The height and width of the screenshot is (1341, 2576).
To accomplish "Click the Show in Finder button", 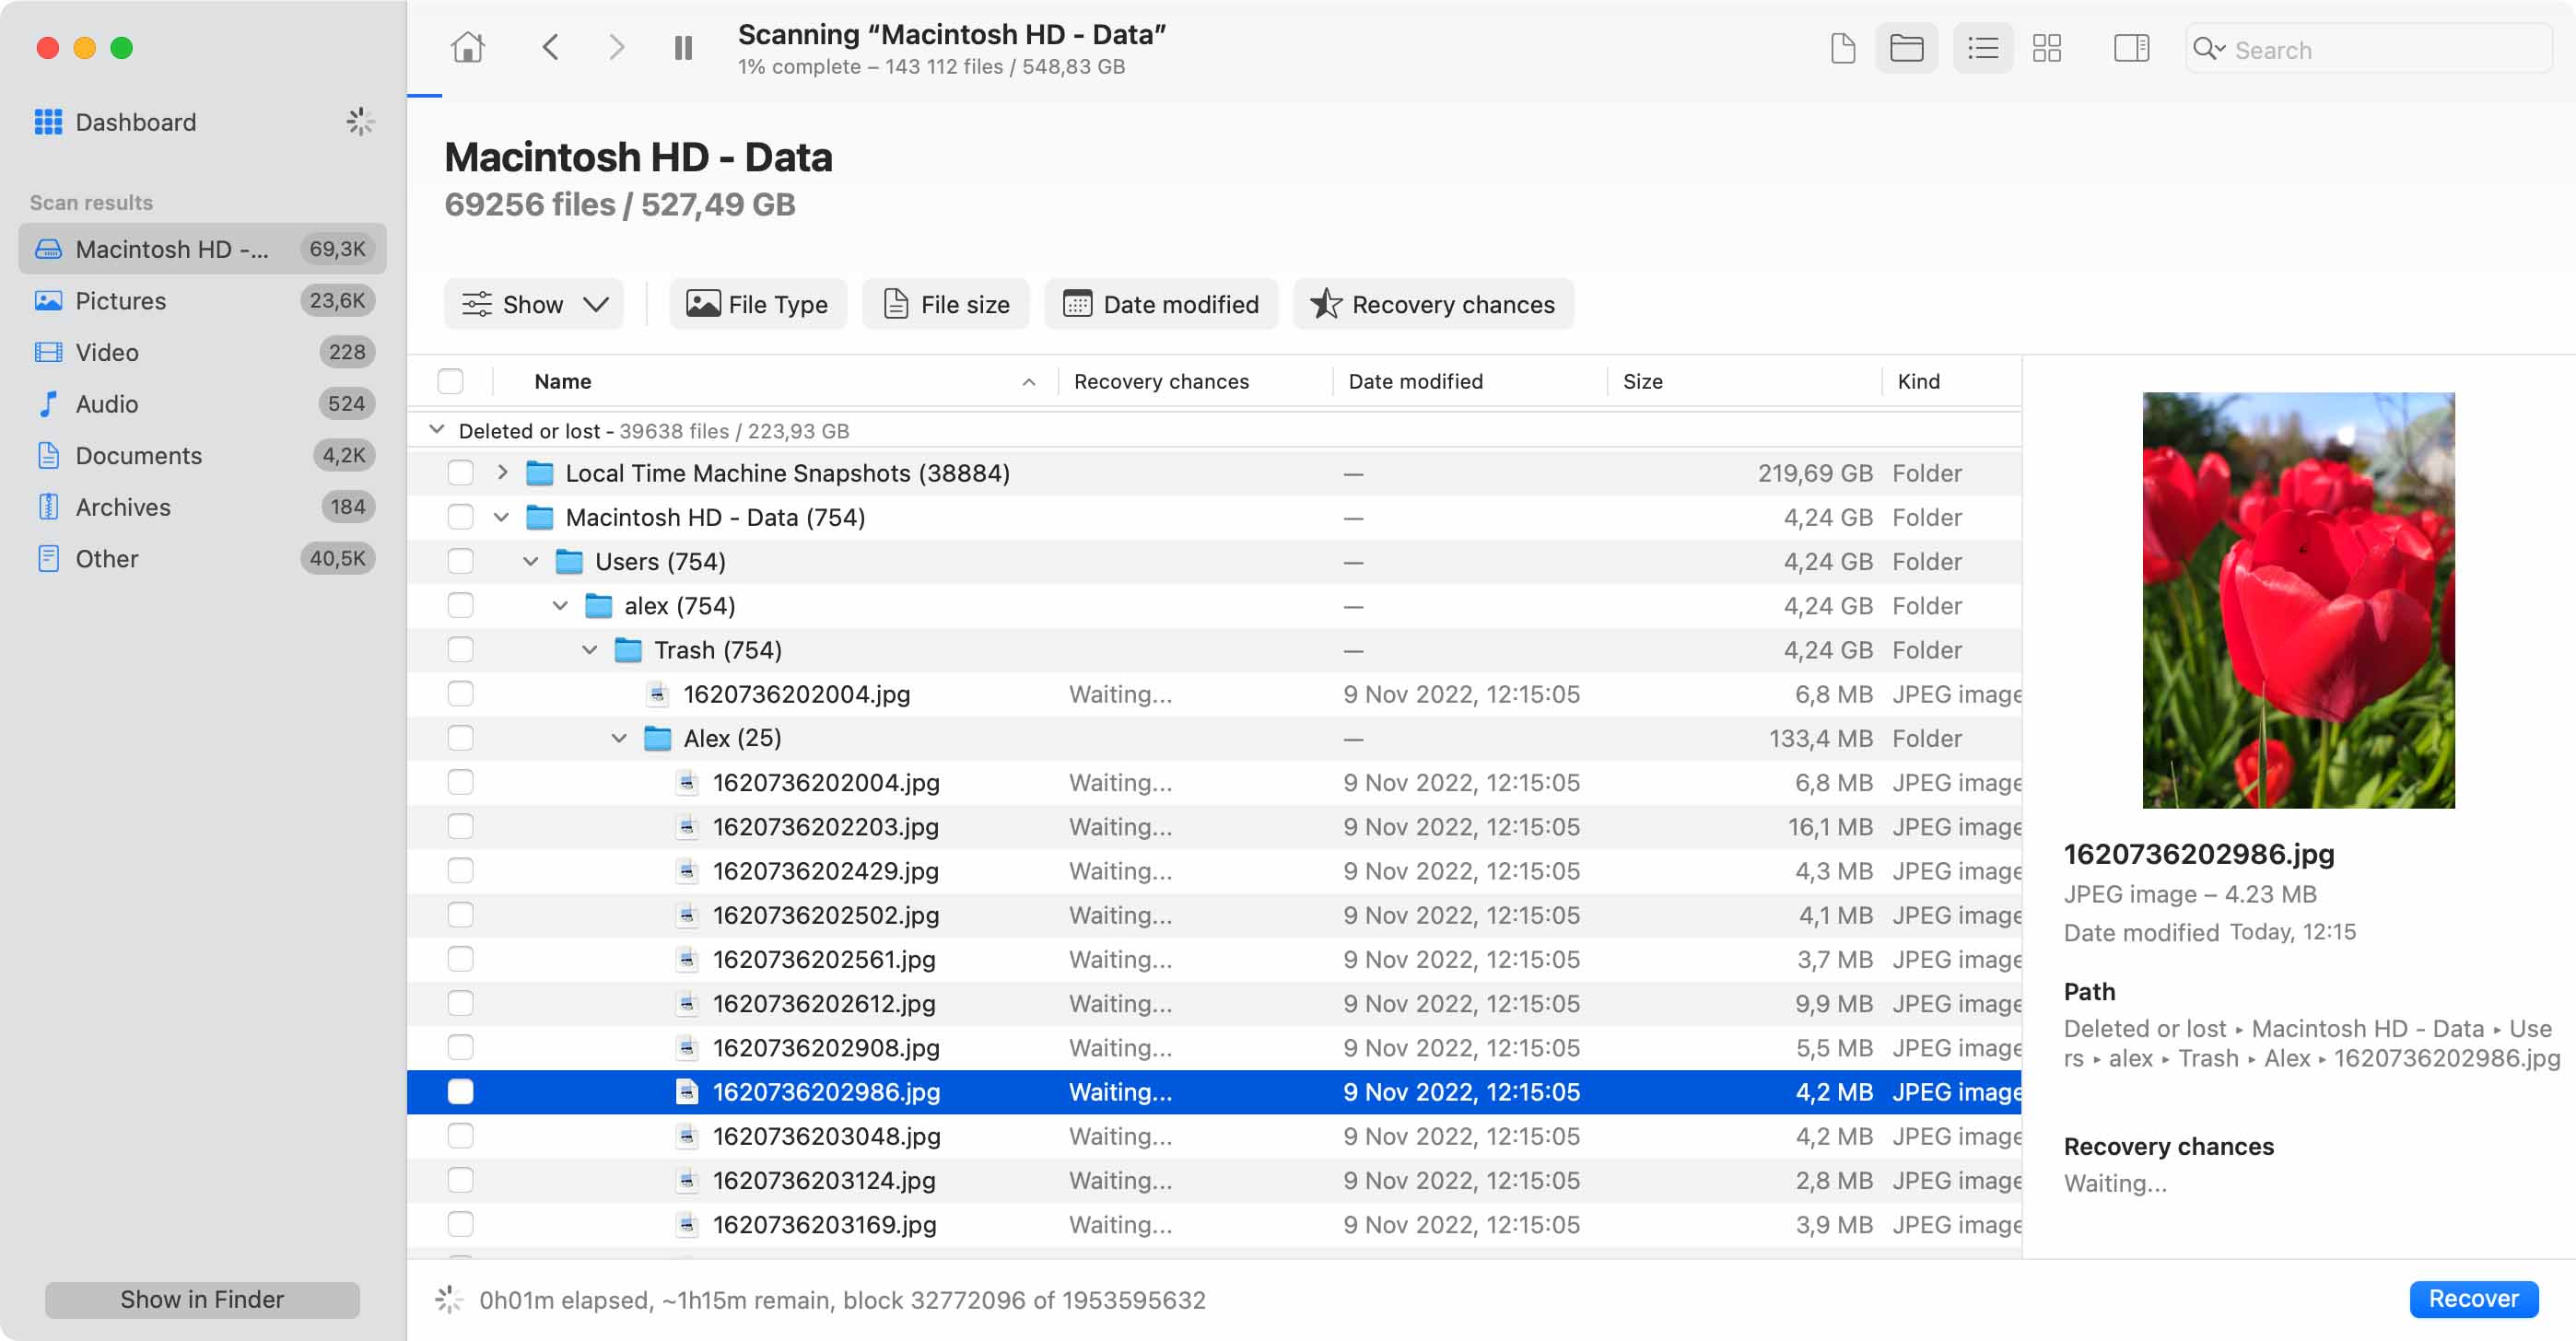I will click(201, 1297).
